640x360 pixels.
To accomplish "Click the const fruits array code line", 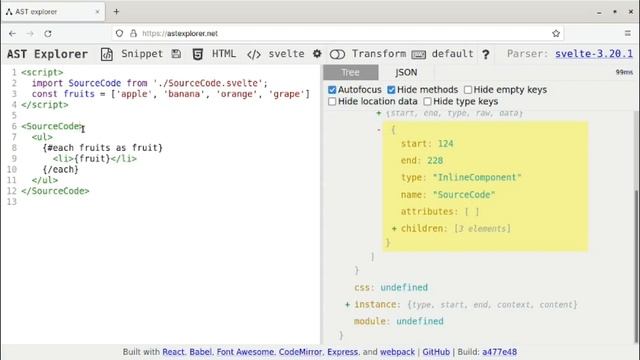I will [x=171, y=94].
